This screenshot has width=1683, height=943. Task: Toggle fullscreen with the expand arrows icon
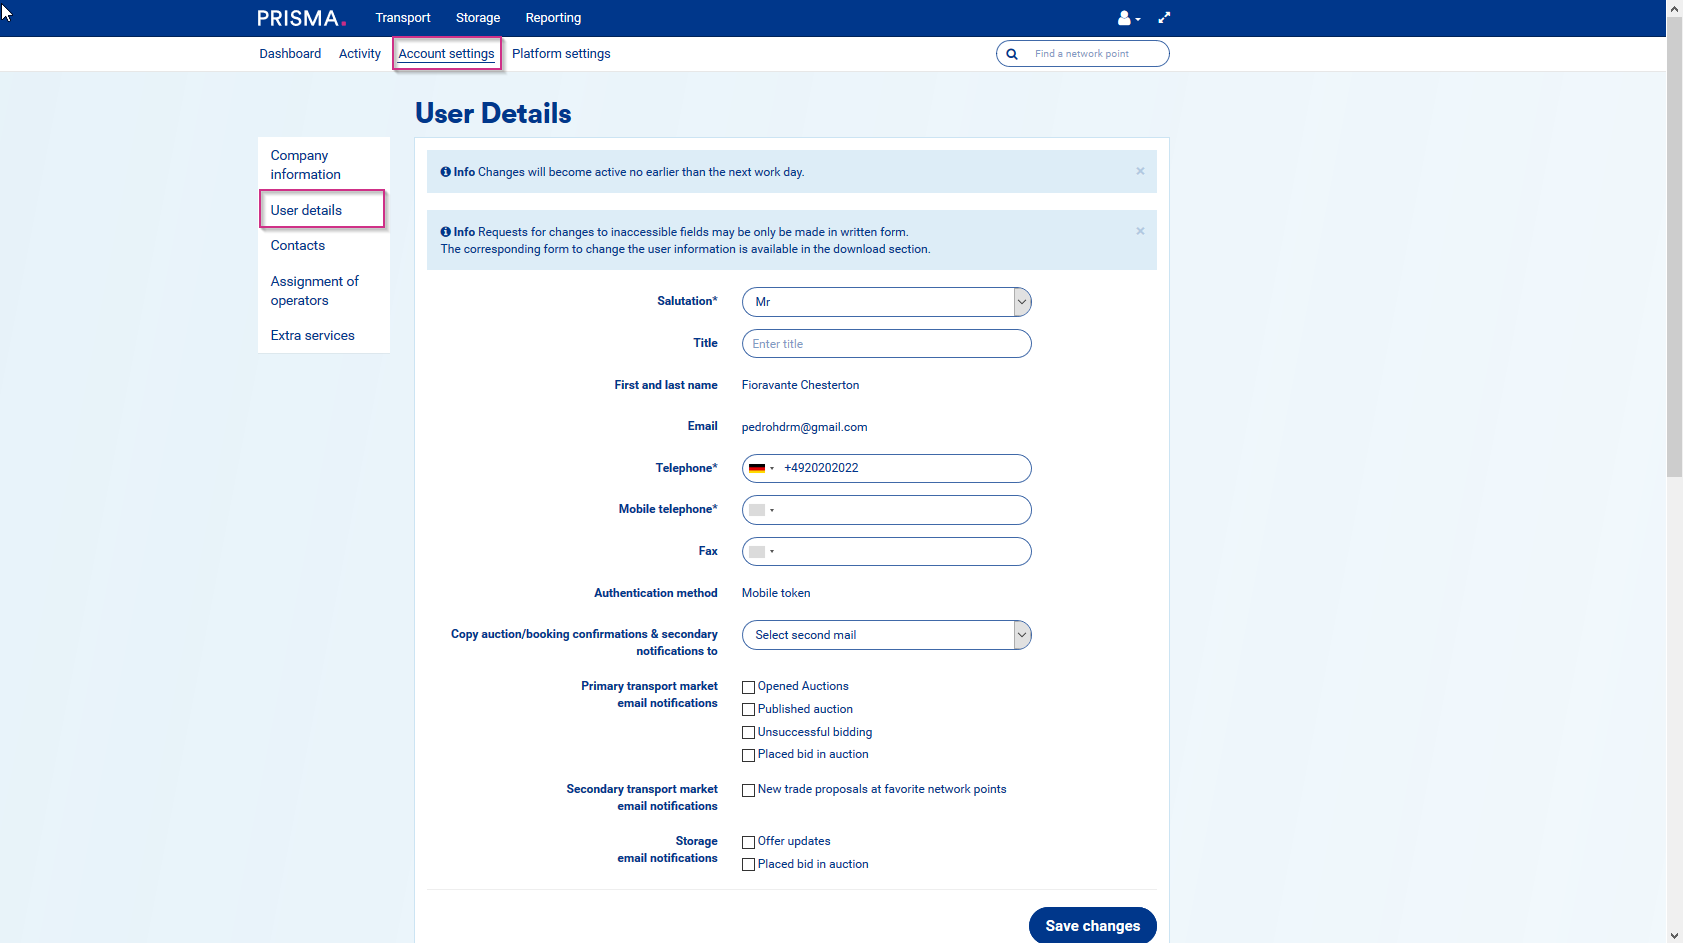click(x=1164, y=18)
